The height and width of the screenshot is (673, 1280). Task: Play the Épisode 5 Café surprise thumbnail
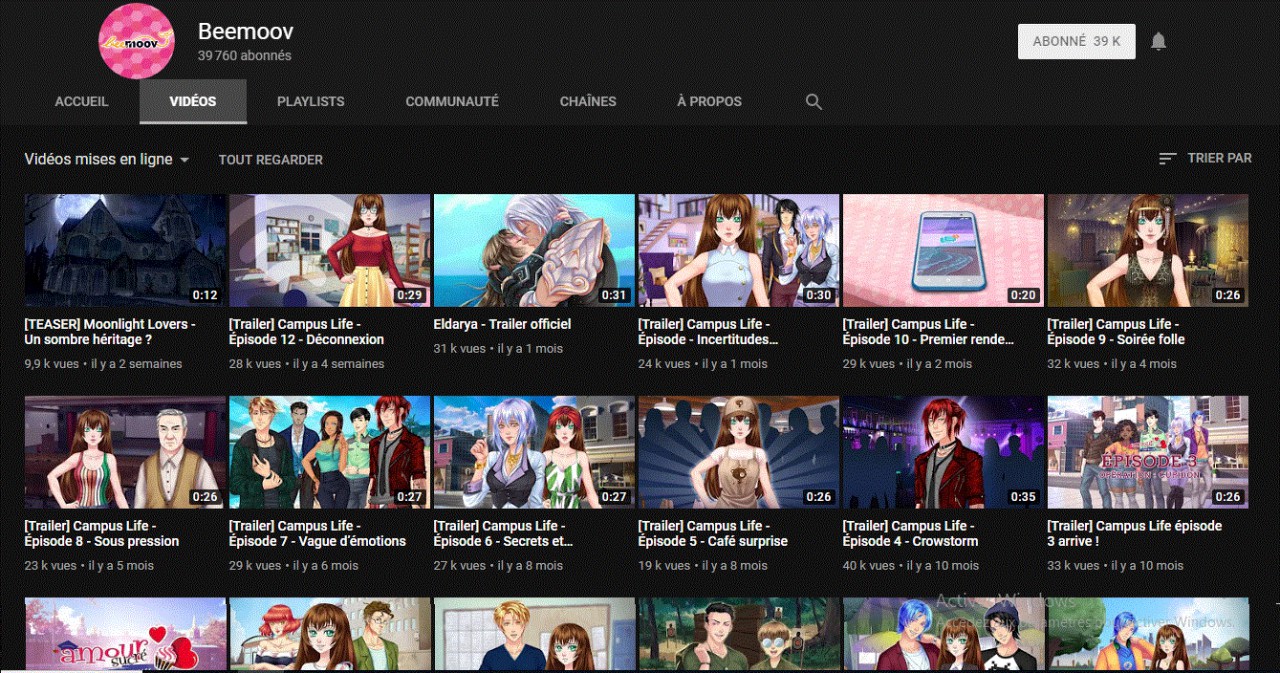coord(739,452)
